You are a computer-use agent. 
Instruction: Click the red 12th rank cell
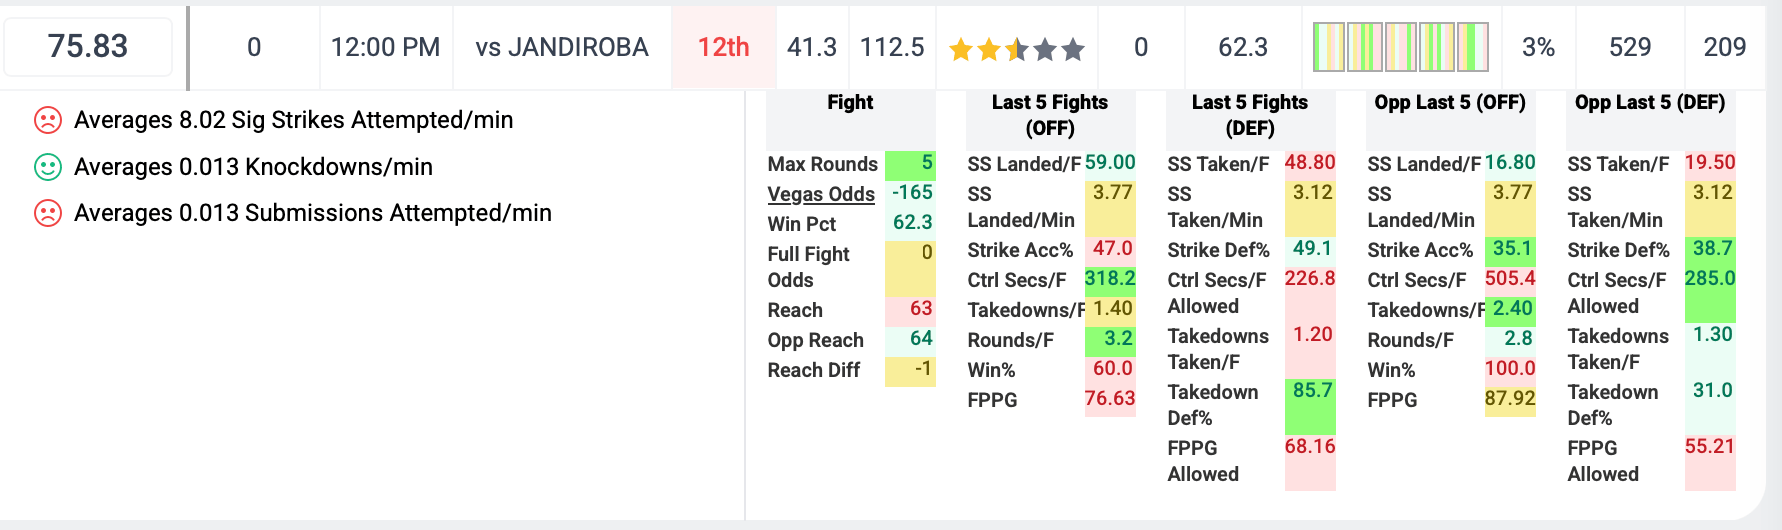[723, 47]
